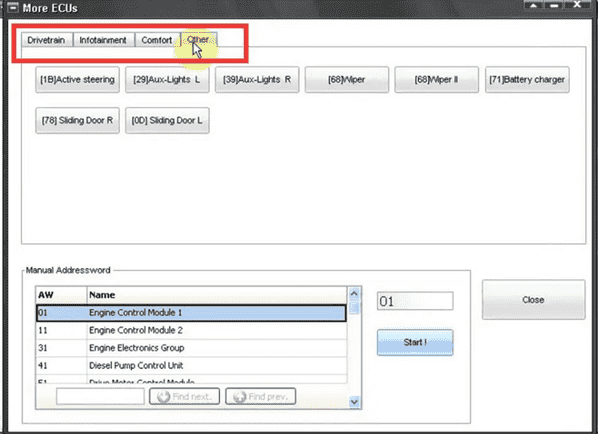598x434 pixels.
Task: Select the Comfort tab
Action: [x=157, y=40]
